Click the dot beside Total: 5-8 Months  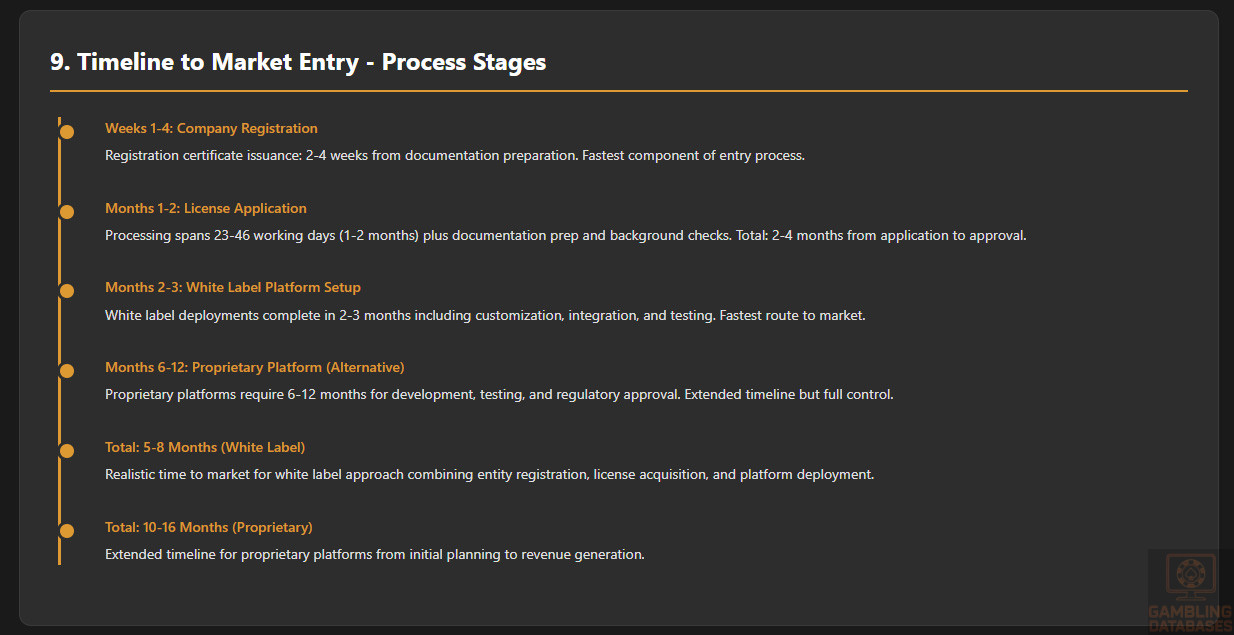point(67,451)
